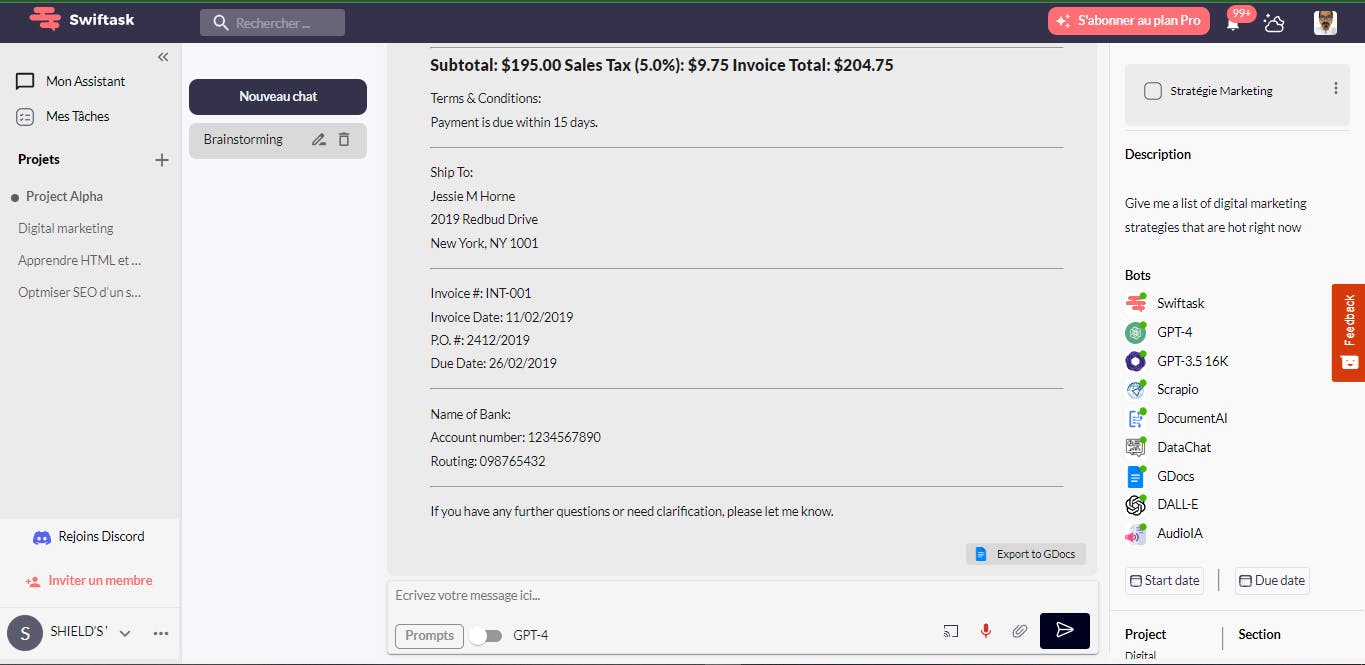Screen dimensions: 1365x665
Task: Select the GPT-3.5 16K bot
Action: click(x=1177, y=361)
